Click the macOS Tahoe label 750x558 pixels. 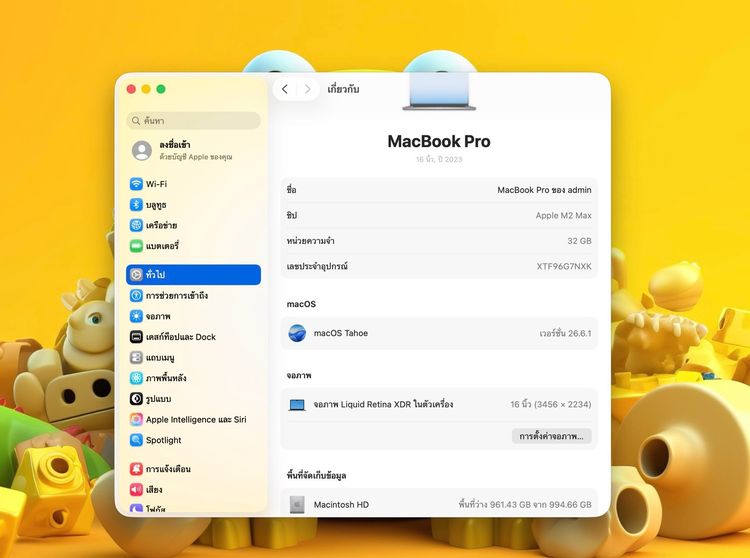click(341, 333)
